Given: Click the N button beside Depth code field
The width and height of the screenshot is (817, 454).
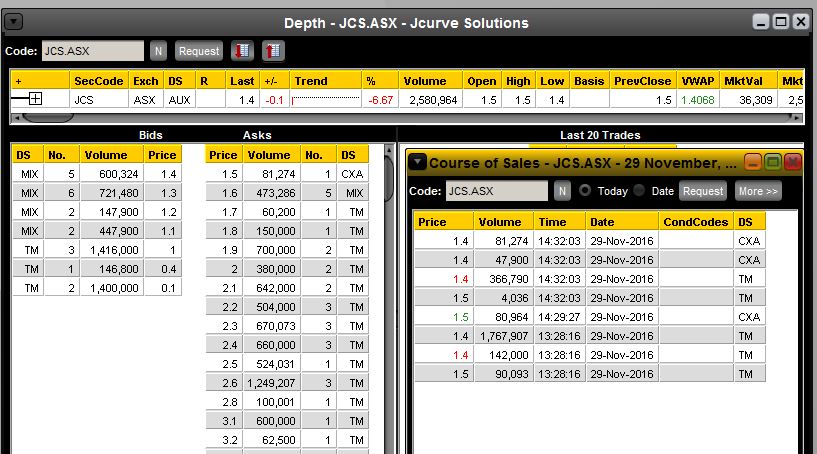Looking at the screenshot, I should (158, 51).
